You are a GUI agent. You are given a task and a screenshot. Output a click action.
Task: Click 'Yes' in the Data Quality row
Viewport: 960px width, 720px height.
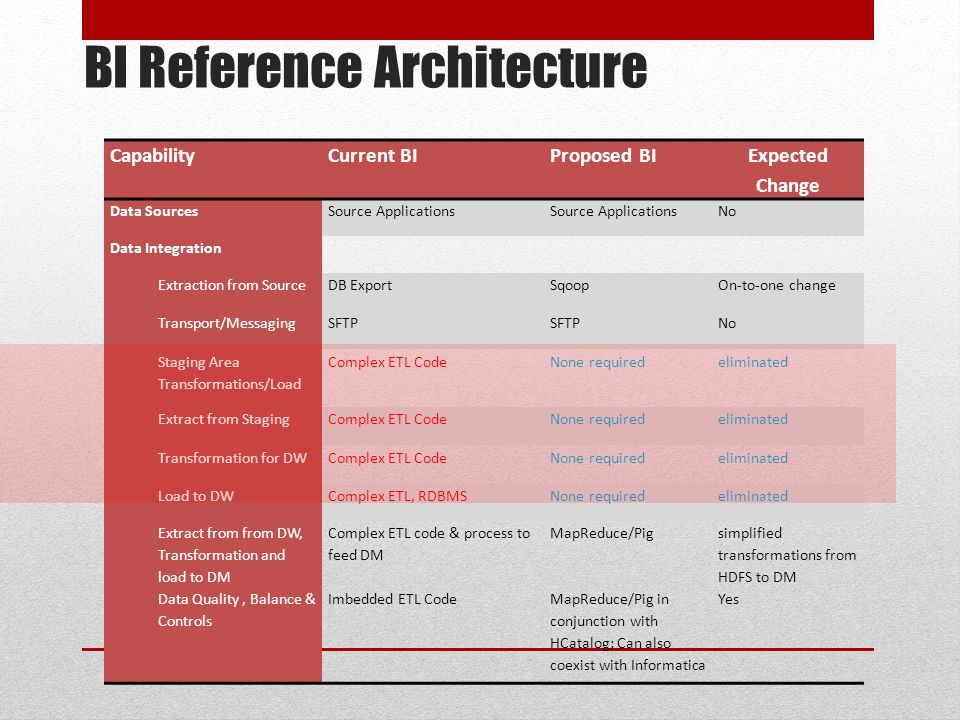point(728,599)
